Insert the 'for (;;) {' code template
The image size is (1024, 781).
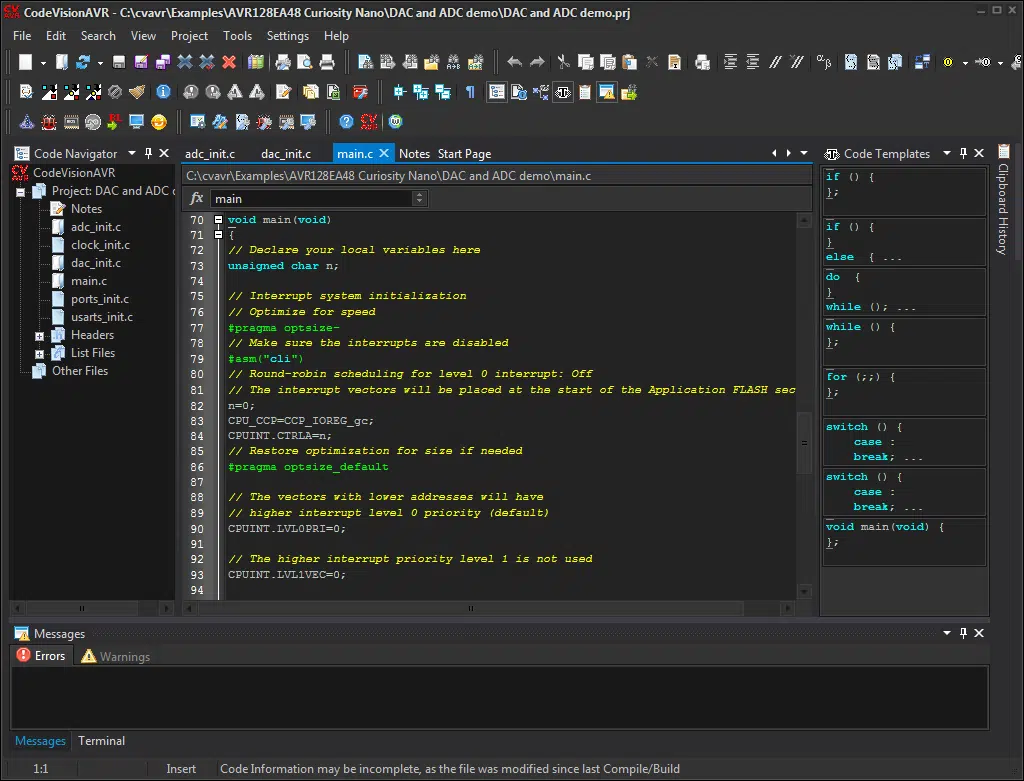tap(904, 391)
